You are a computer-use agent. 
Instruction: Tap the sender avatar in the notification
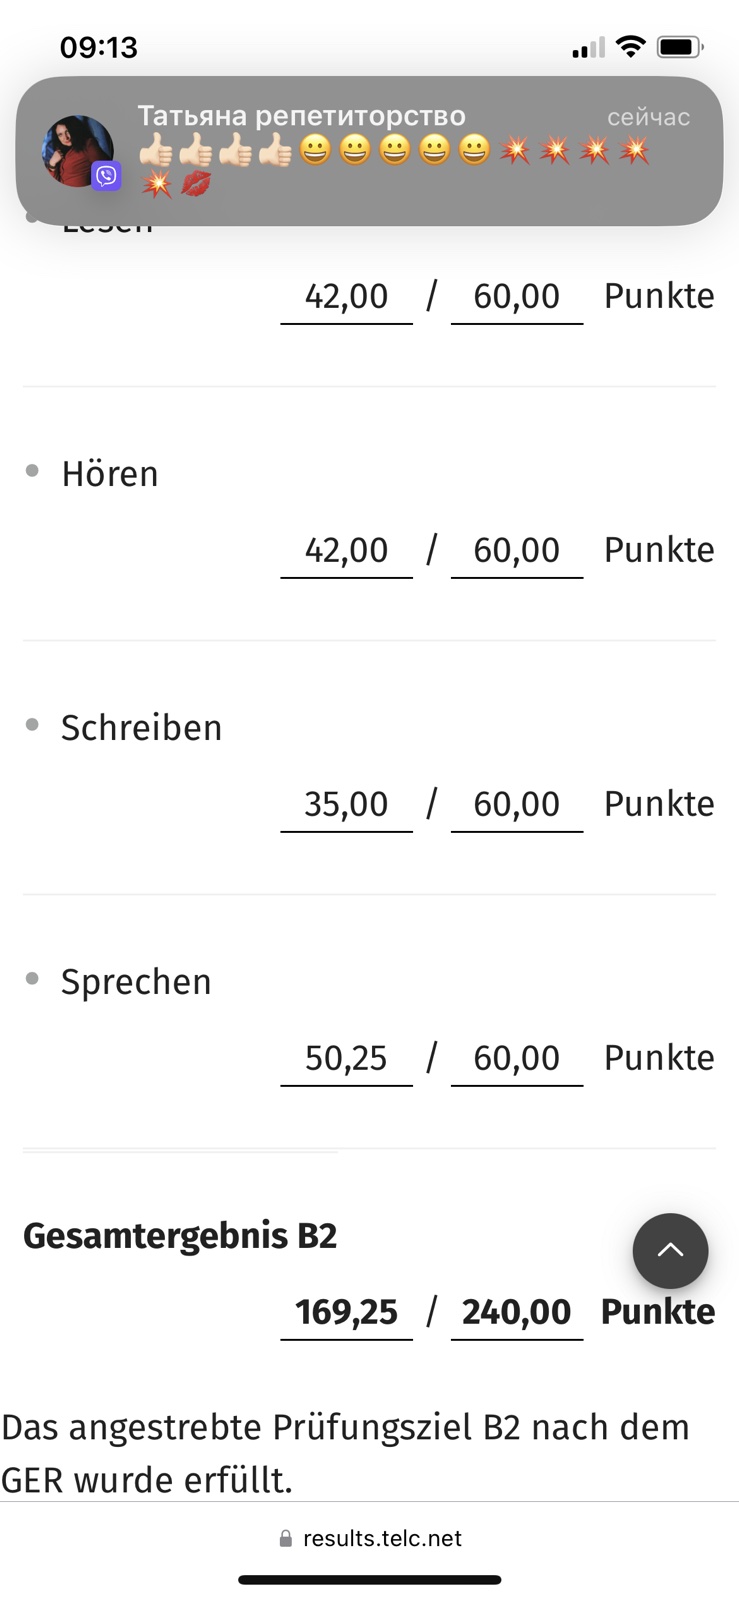click(x=77, y=151)
